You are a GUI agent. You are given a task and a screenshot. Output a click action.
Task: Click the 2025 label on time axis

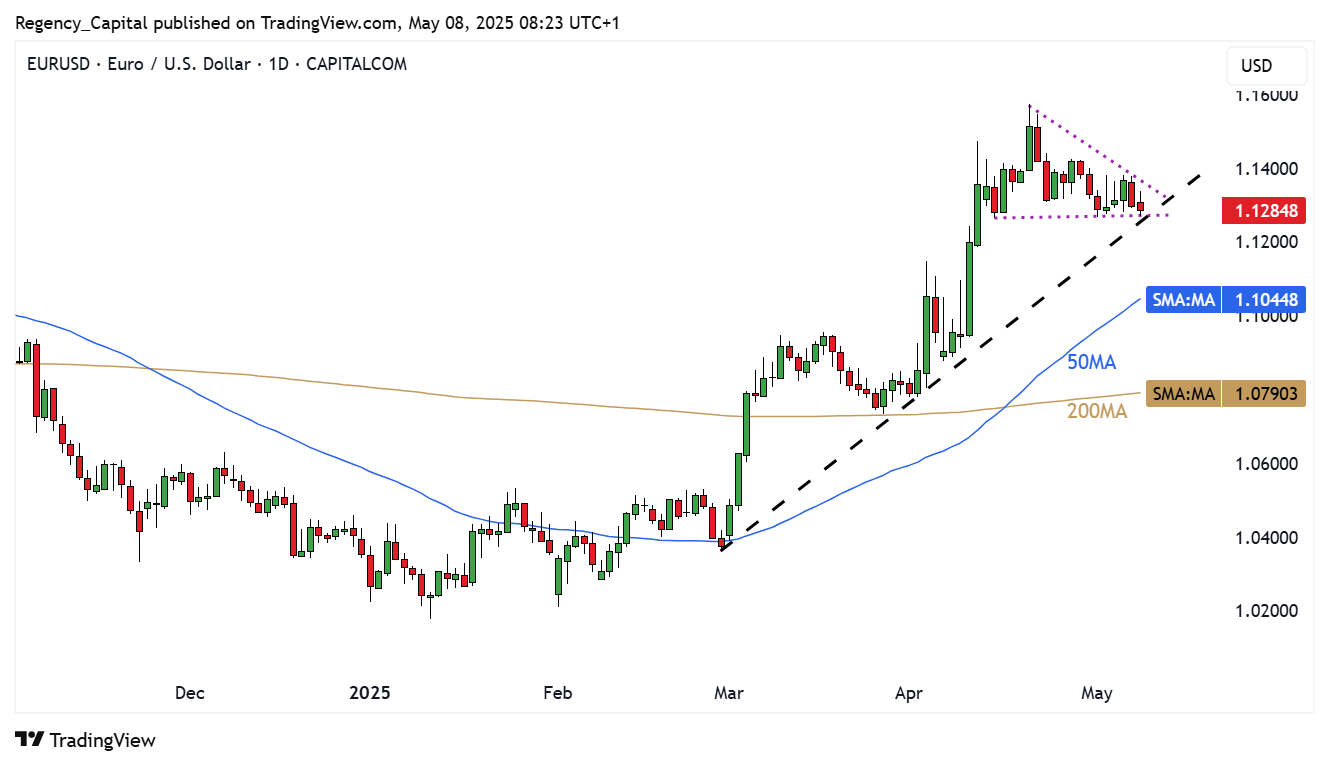pos(369,692)
